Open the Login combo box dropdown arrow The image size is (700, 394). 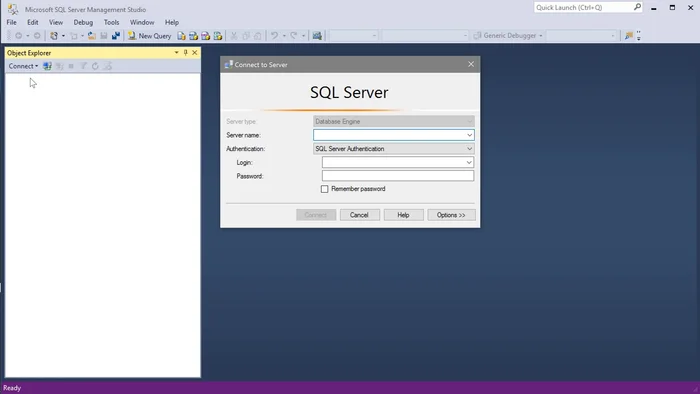[469, 162]
